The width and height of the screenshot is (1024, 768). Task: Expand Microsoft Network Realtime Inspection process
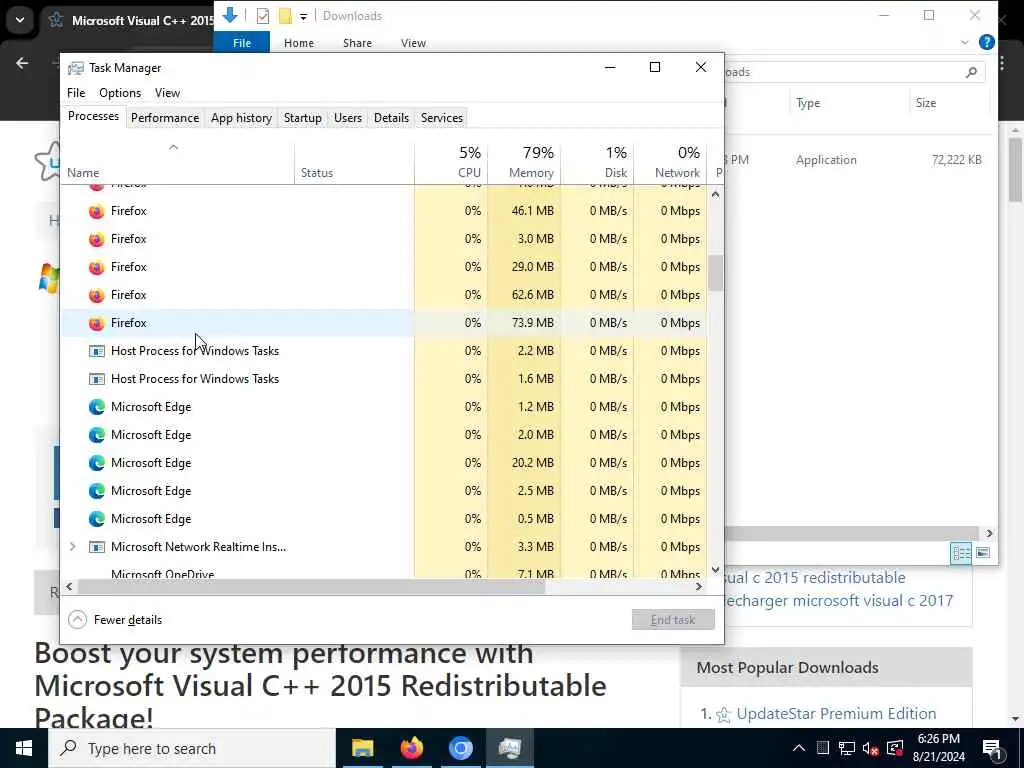[72, 547]
